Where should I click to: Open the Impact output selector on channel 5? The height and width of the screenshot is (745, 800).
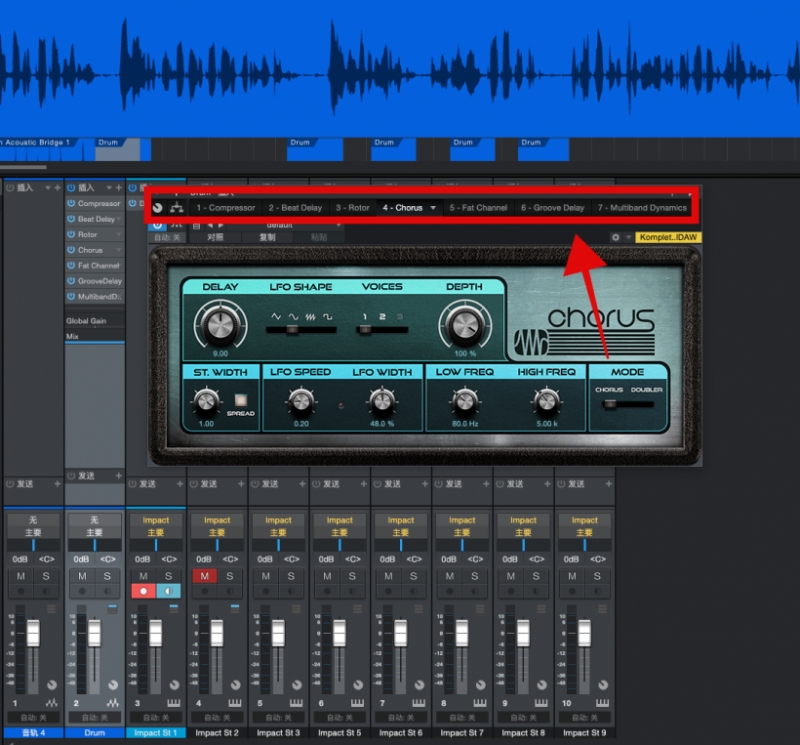[x=278, y=520]
